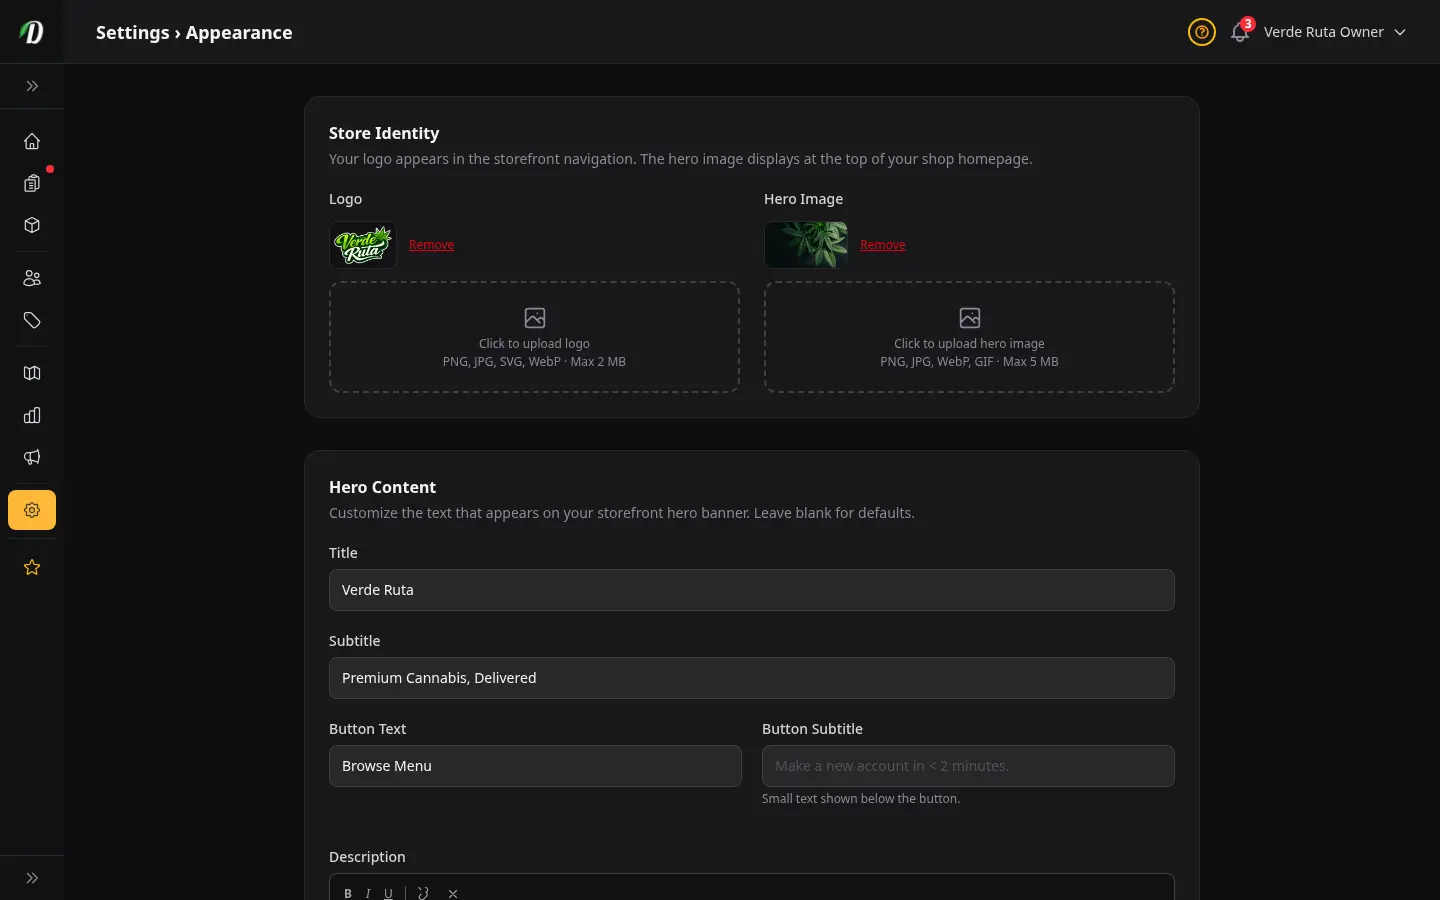Clear formatting with the X icon
The image size is (1440, 900).
453,894
